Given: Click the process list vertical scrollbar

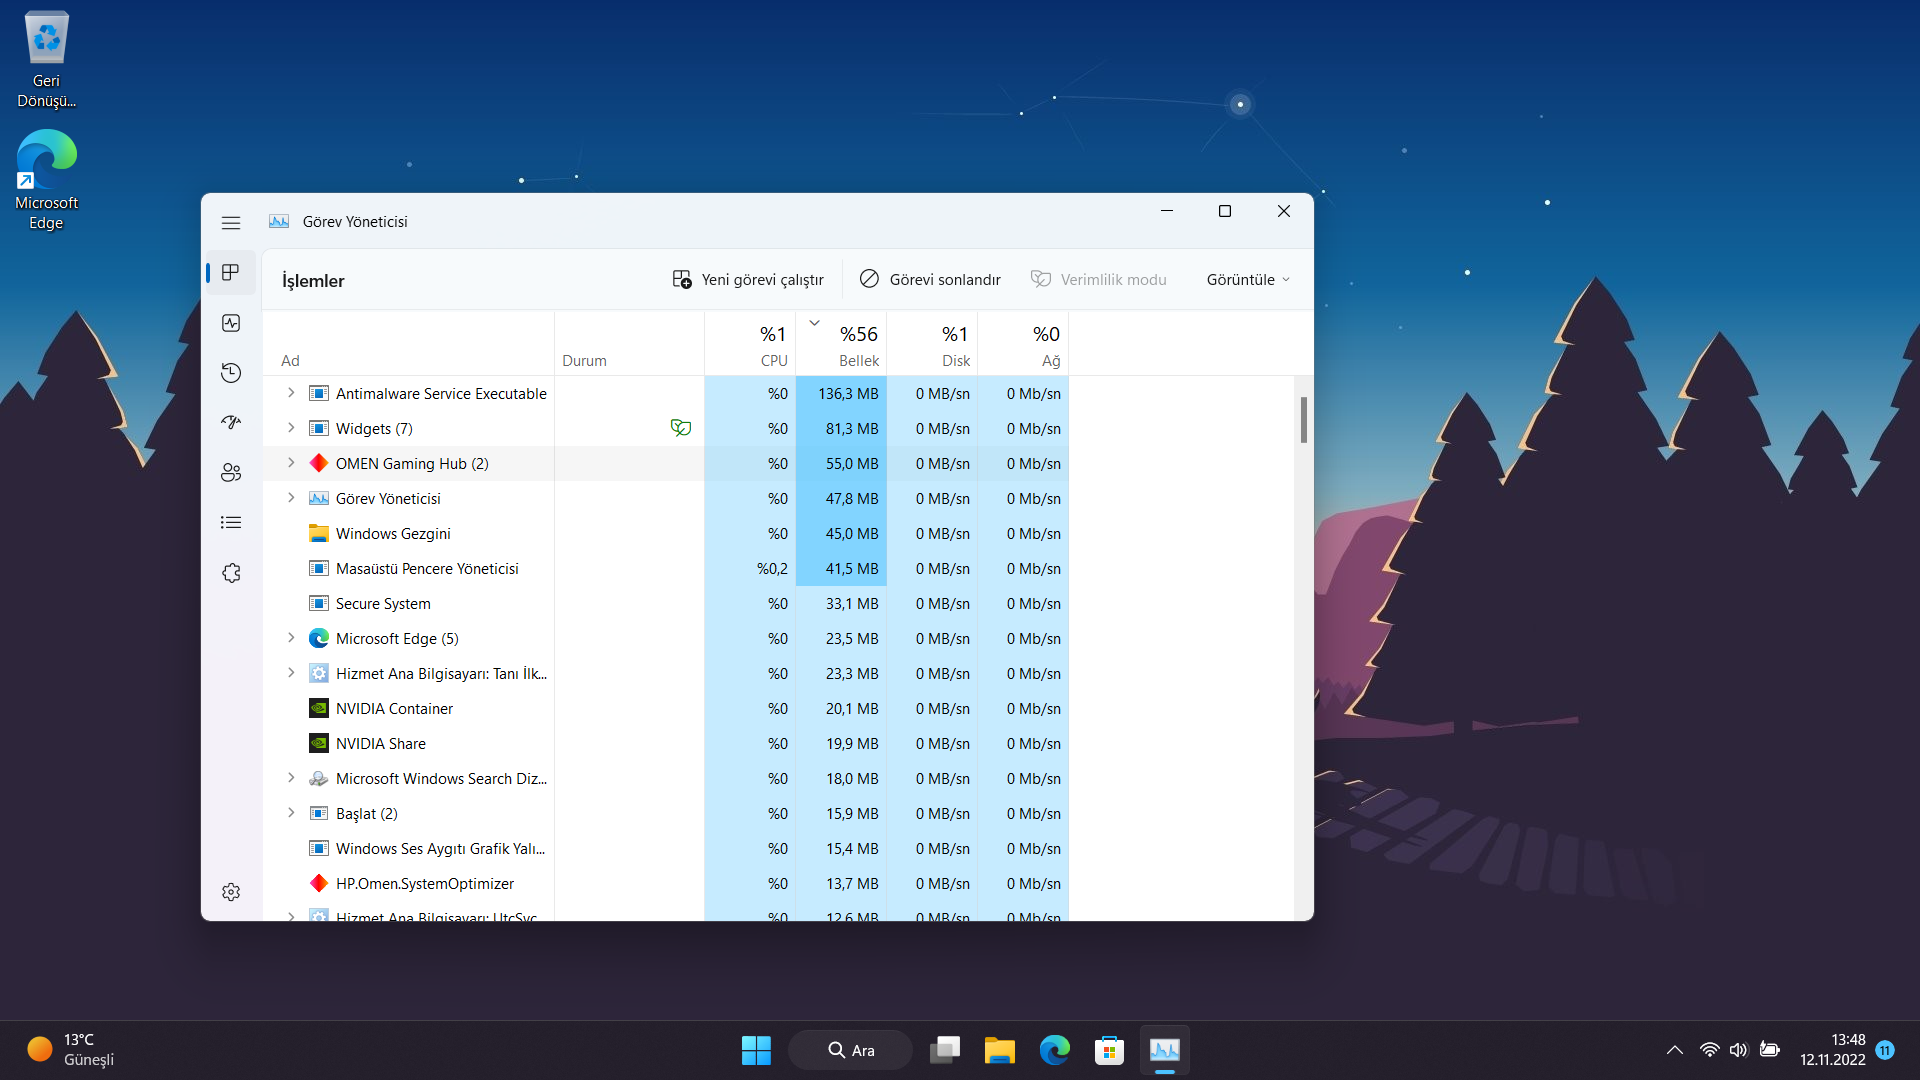Looking at the screenshot, I should (1303, 420).
